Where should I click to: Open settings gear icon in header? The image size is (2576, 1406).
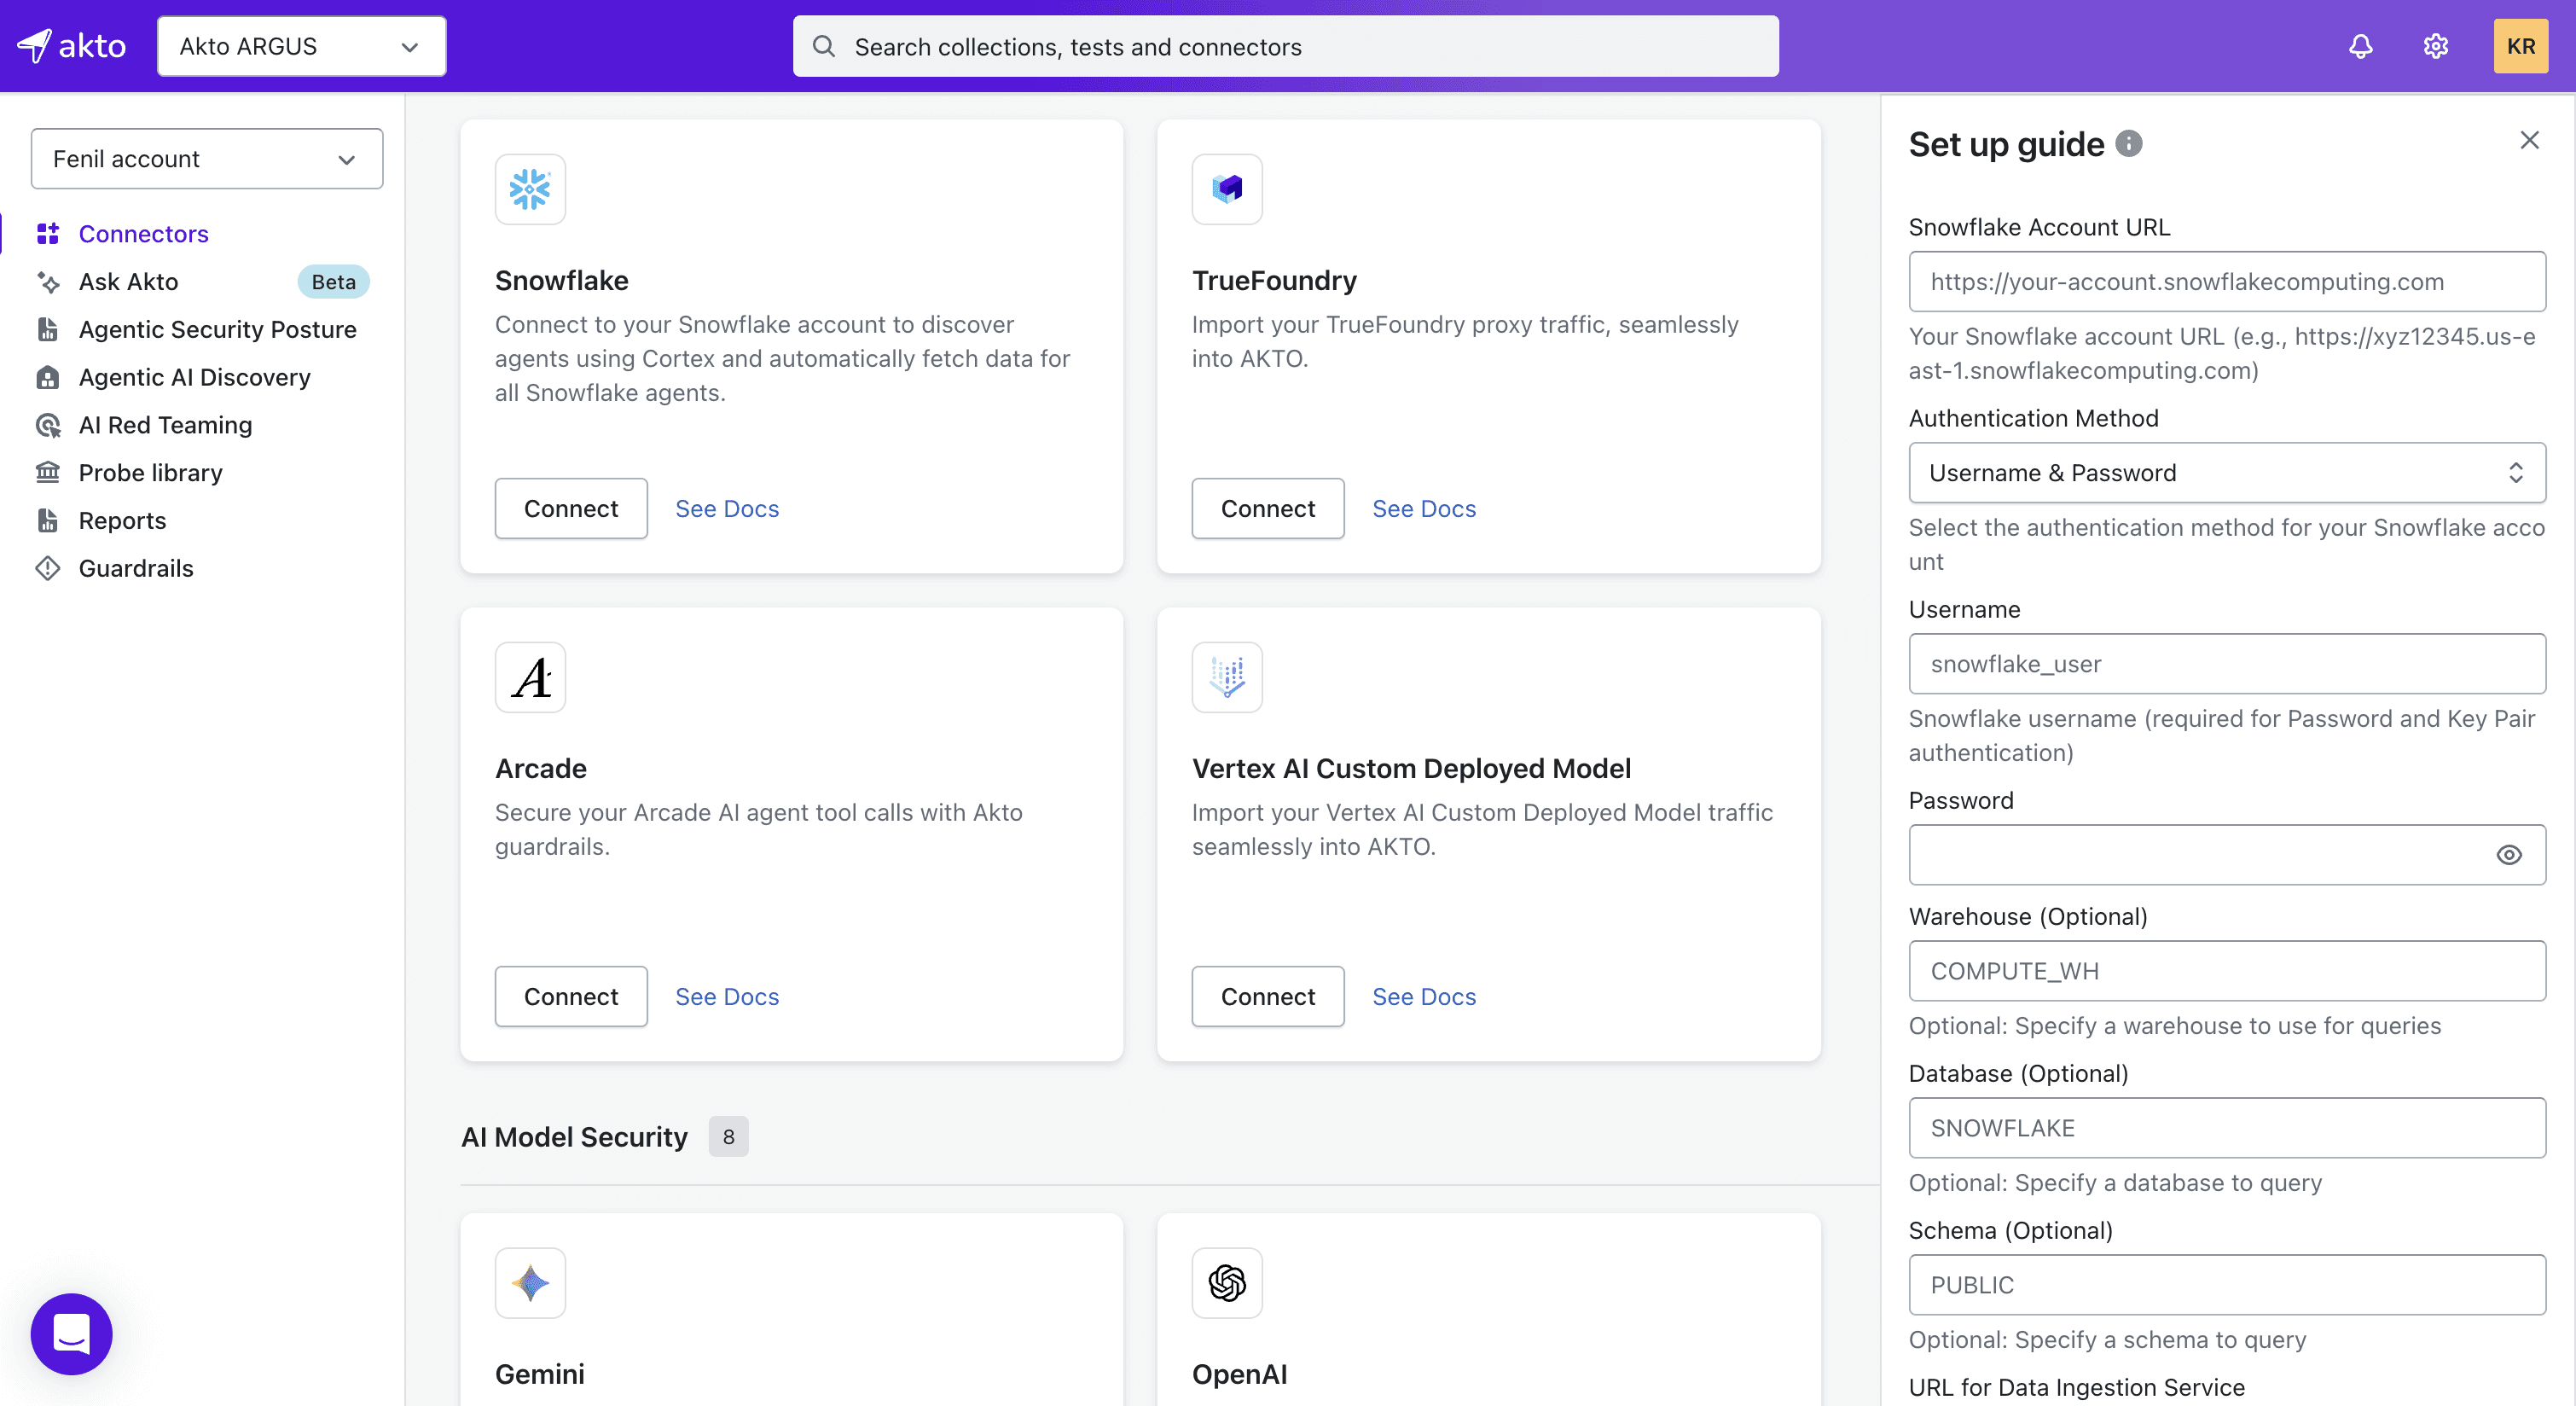pyautogui.click(x=2435, y=46)
